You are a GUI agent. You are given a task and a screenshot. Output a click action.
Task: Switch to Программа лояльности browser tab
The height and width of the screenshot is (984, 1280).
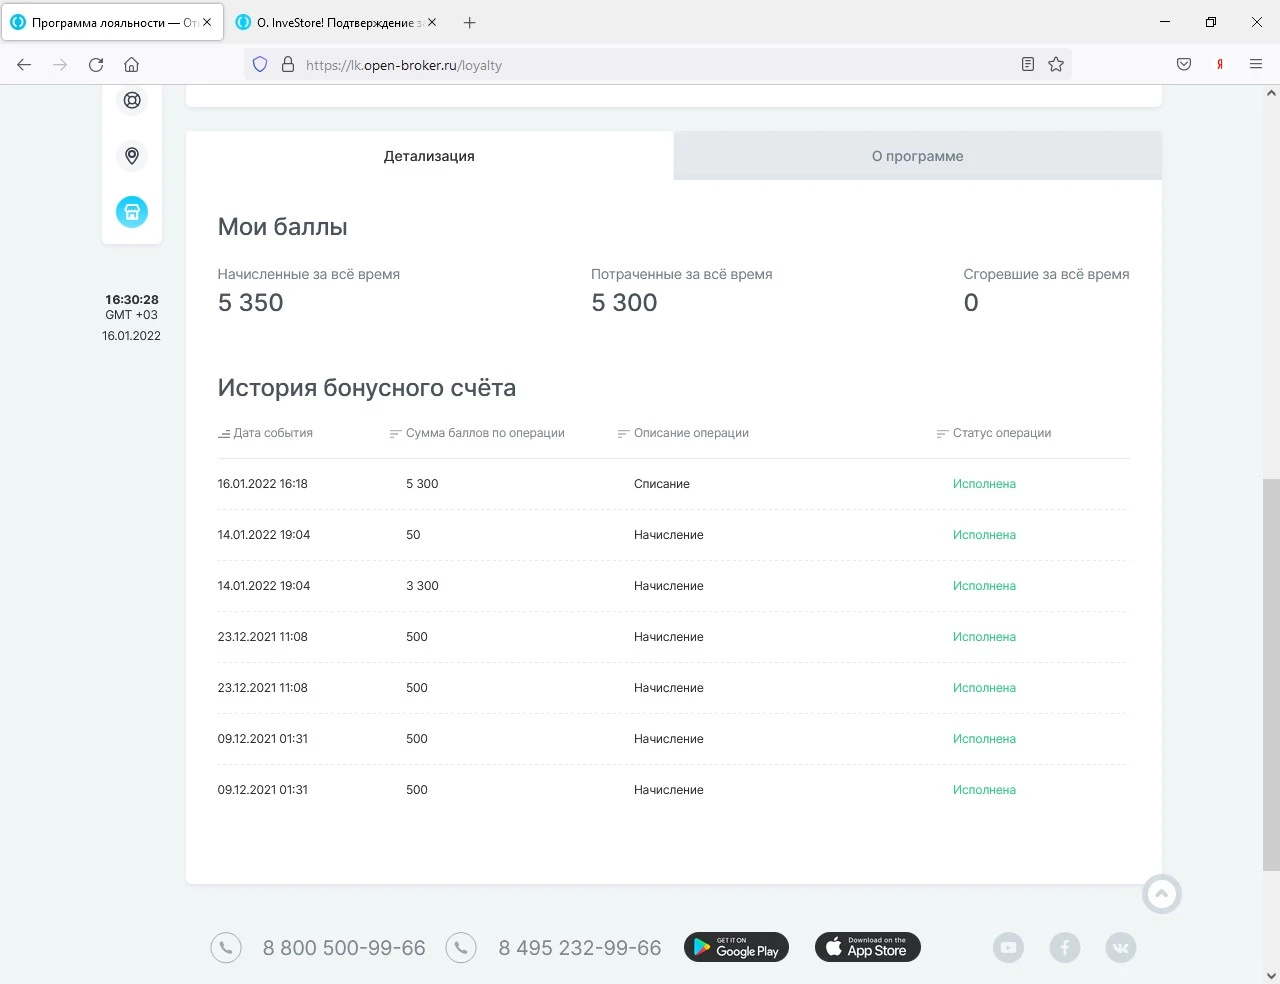point(113,22)
